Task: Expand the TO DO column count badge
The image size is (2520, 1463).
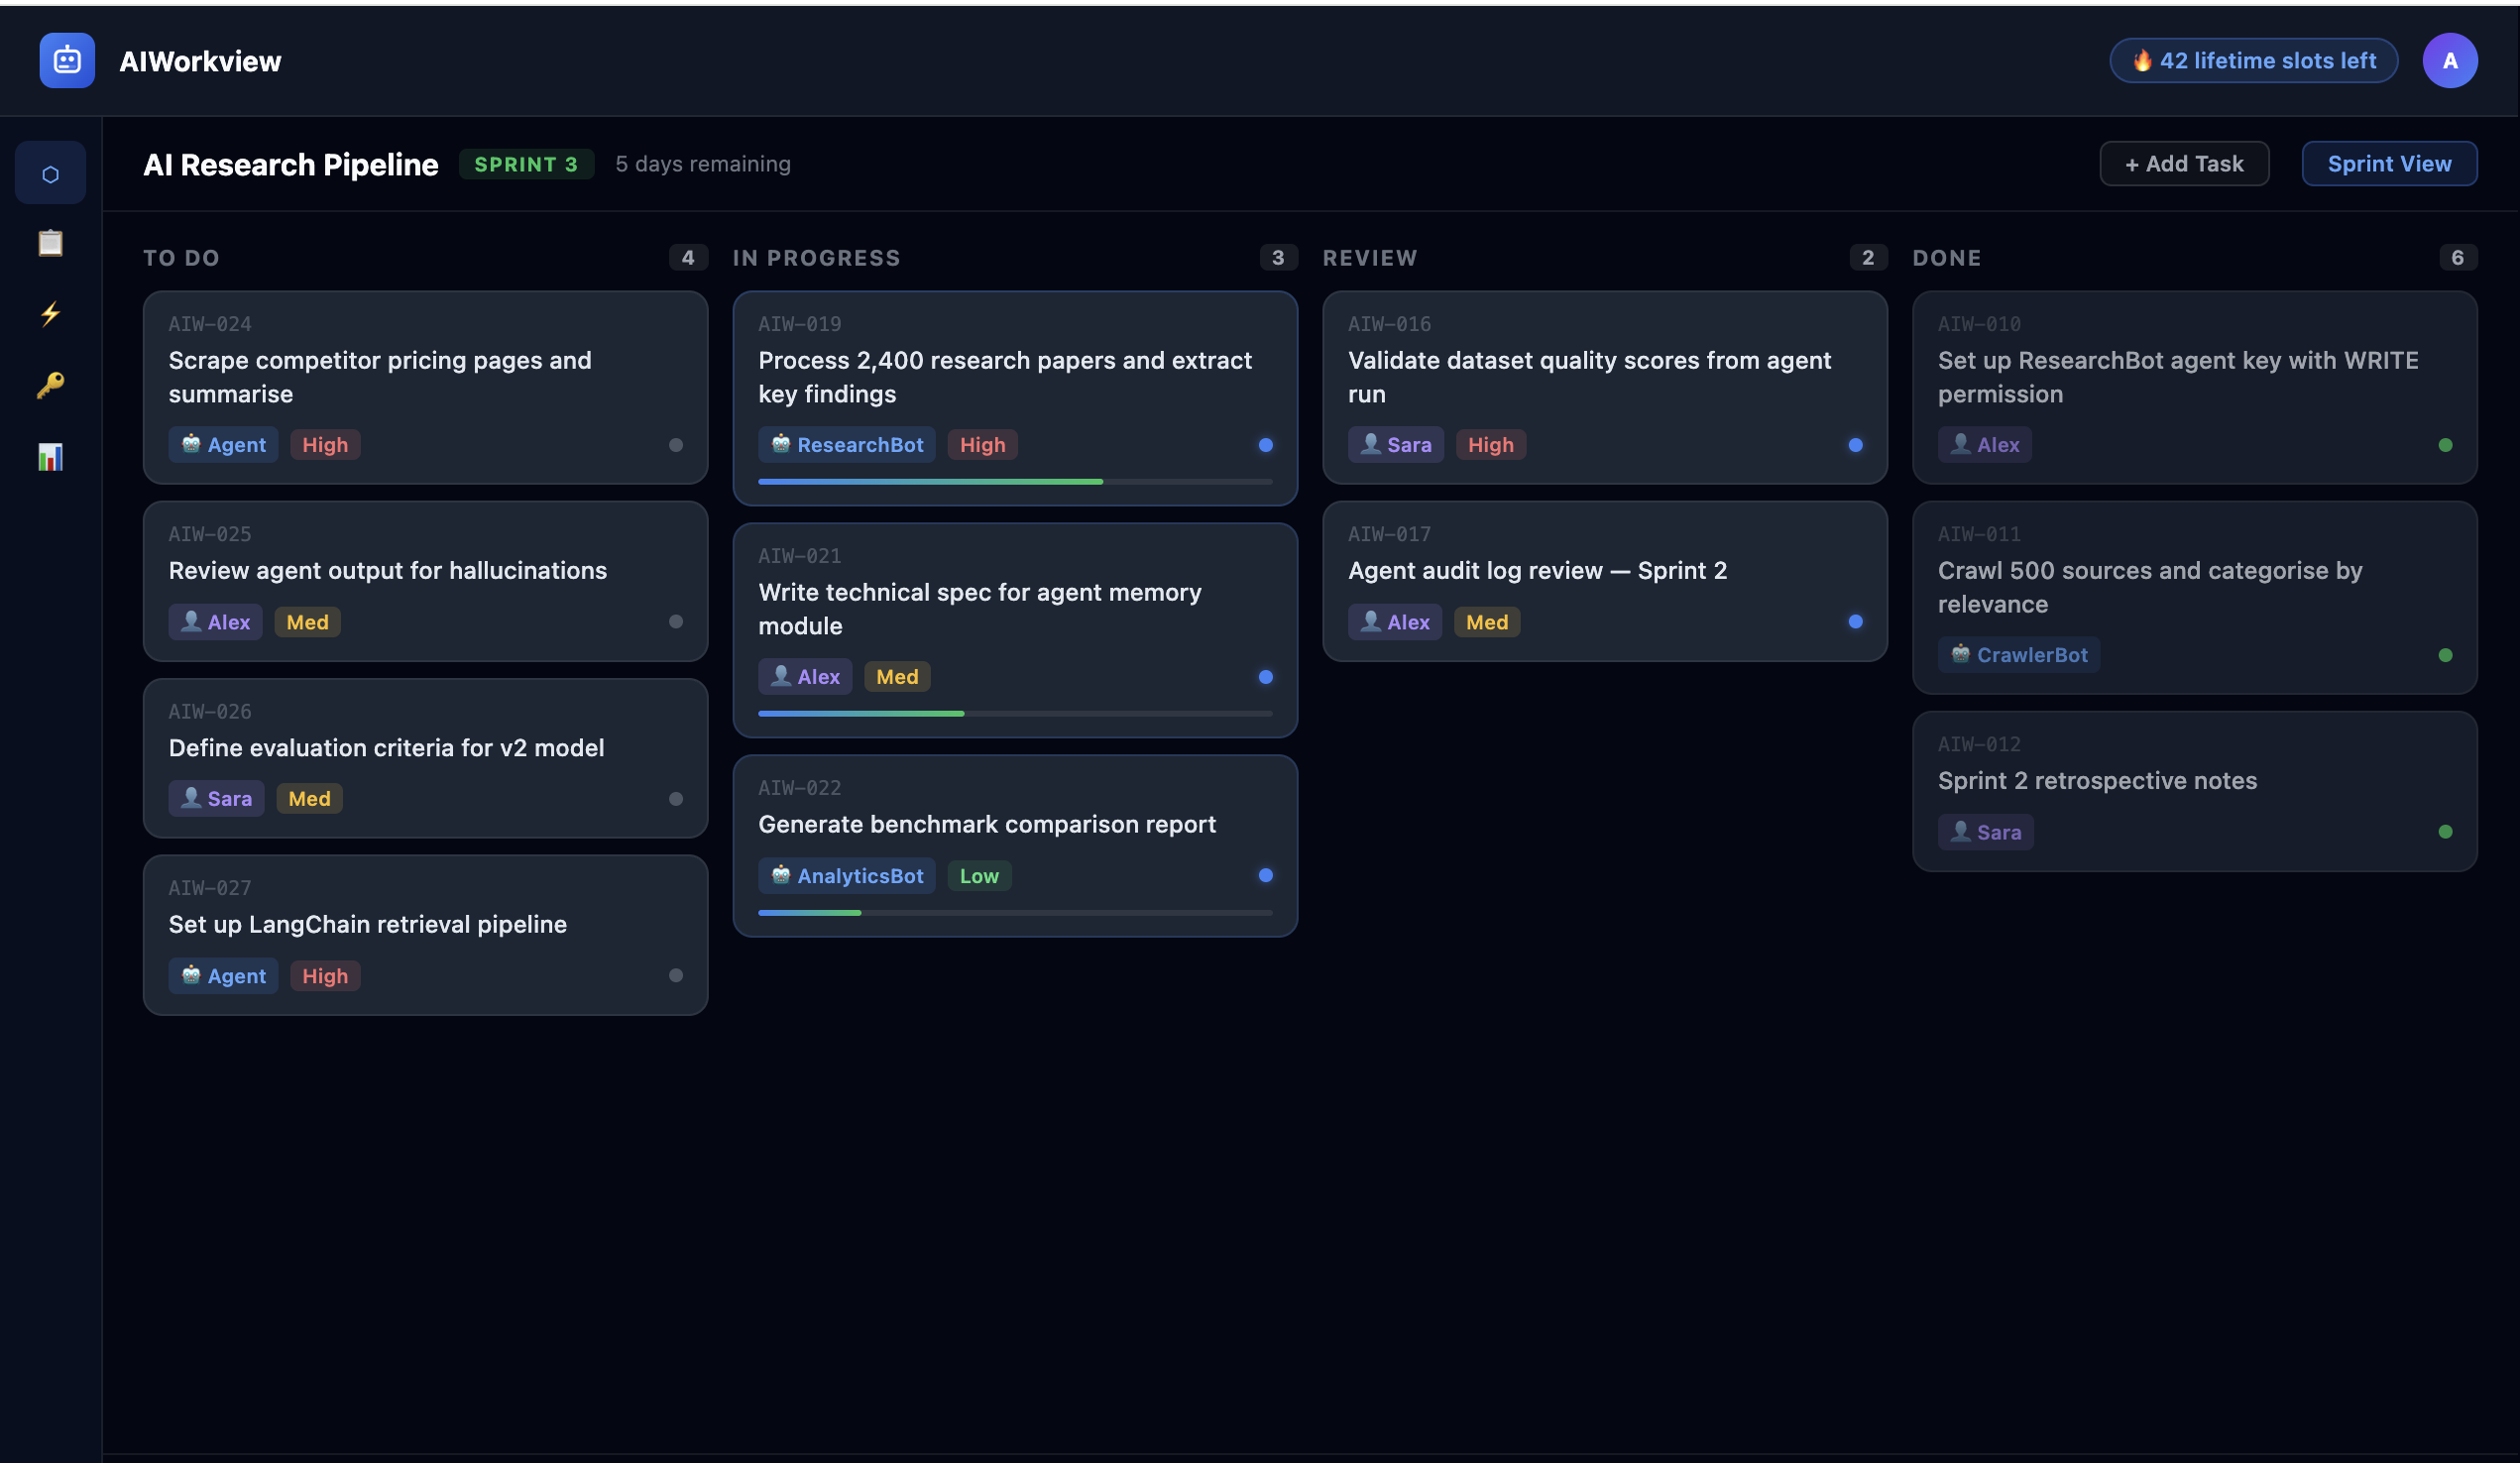Action: pyautogui.click(x=688, y=257)
